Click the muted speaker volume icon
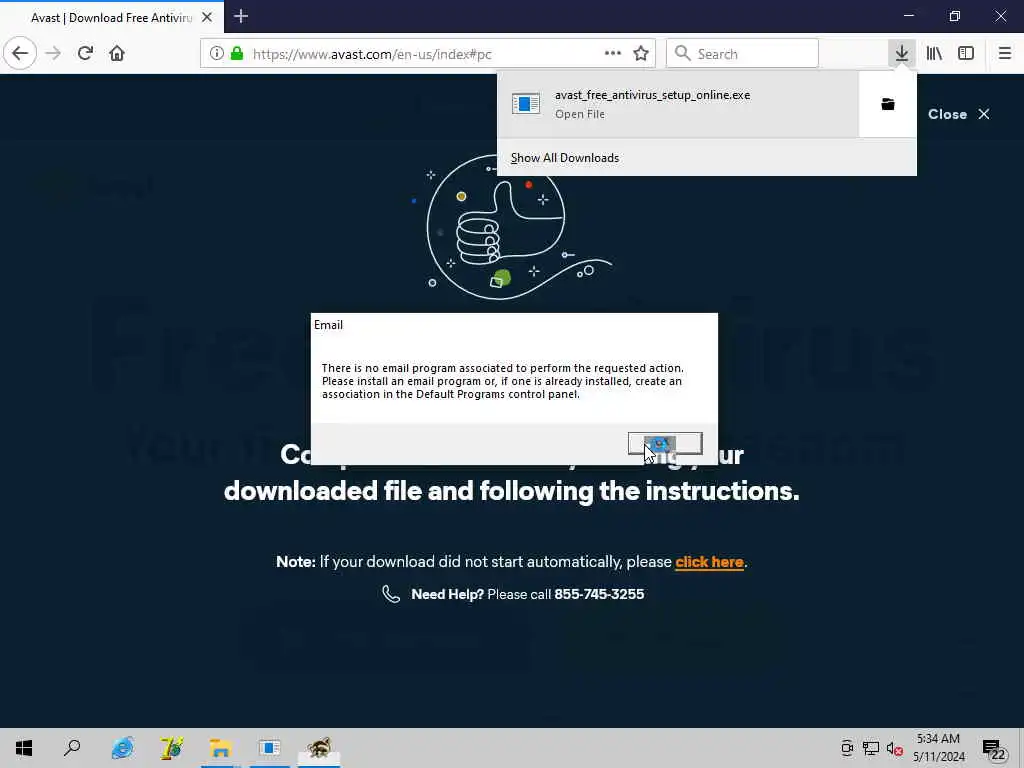This screenshot has width=1024, height=768. 895,748
